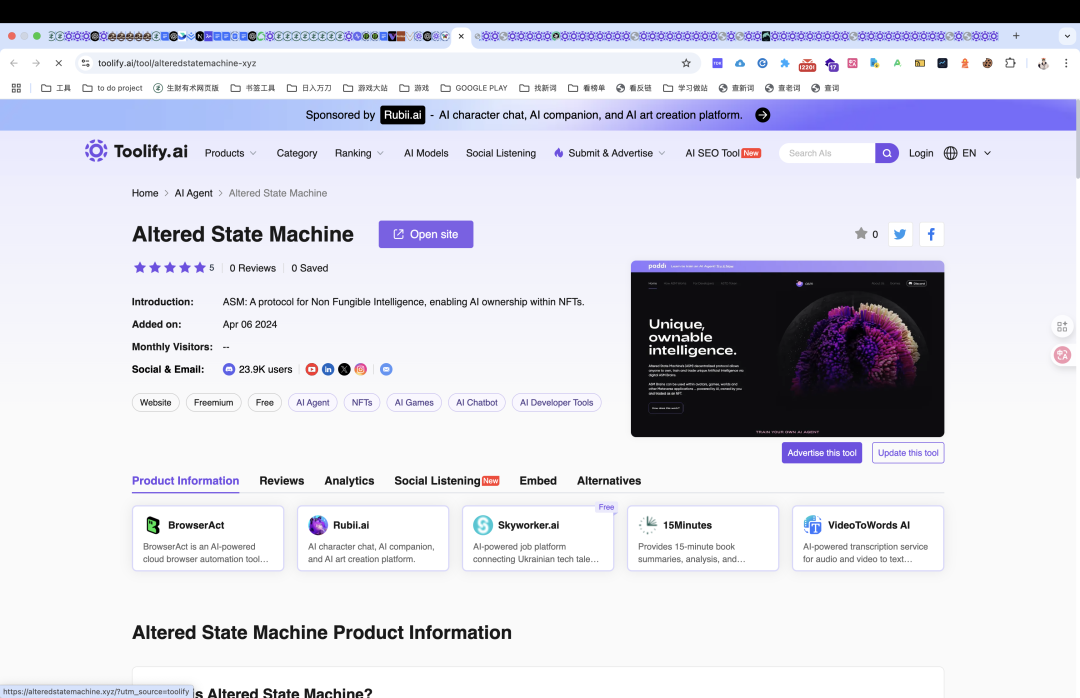Open the Chrome three-dot menu
Viewport: 1080px width, 698px height.
(x=1066, y=63)
